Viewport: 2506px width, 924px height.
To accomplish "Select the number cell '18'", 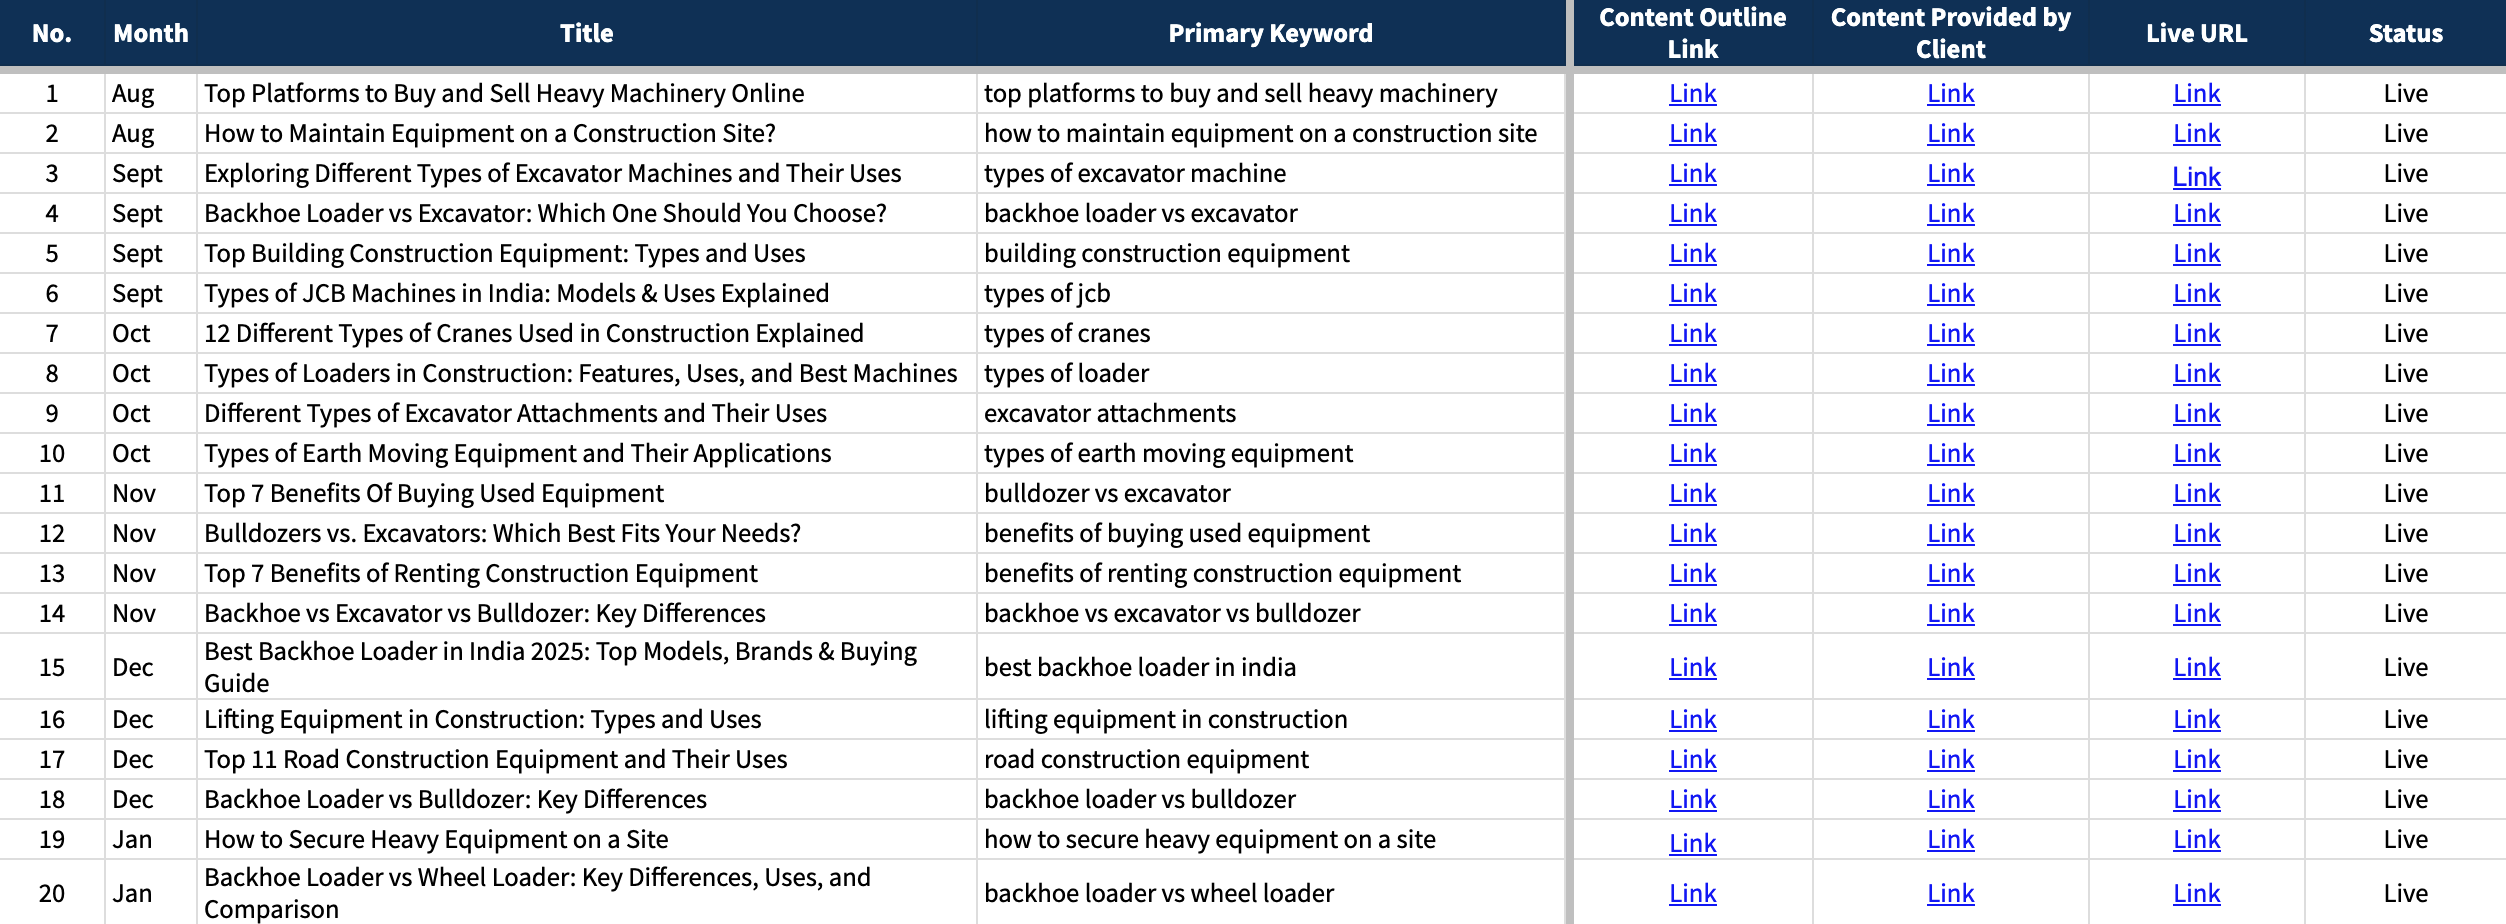I will tap(52, 799).
